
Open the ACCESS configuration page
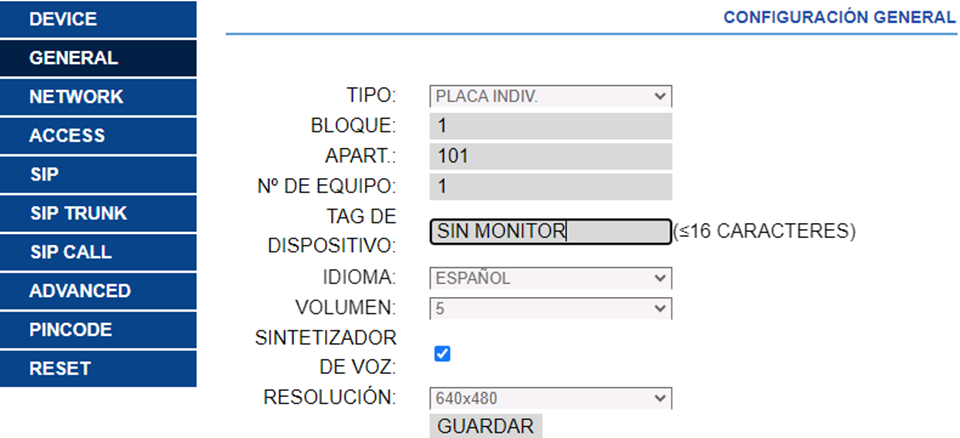pos(98,136)
